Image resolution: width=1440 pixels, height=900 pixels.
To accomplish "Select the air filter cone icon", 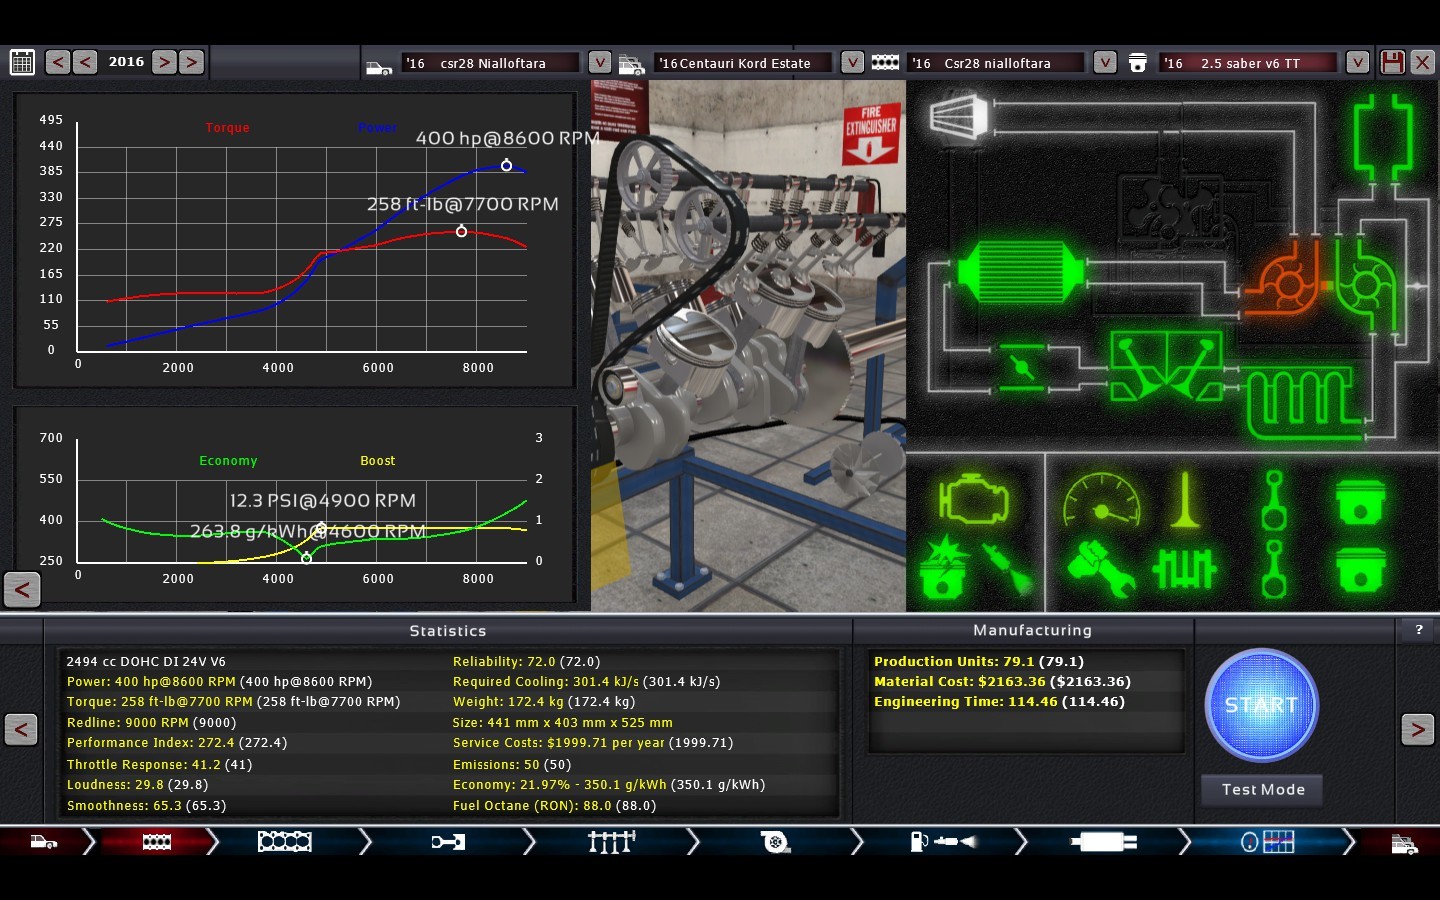I will click(x=957, y=117).
